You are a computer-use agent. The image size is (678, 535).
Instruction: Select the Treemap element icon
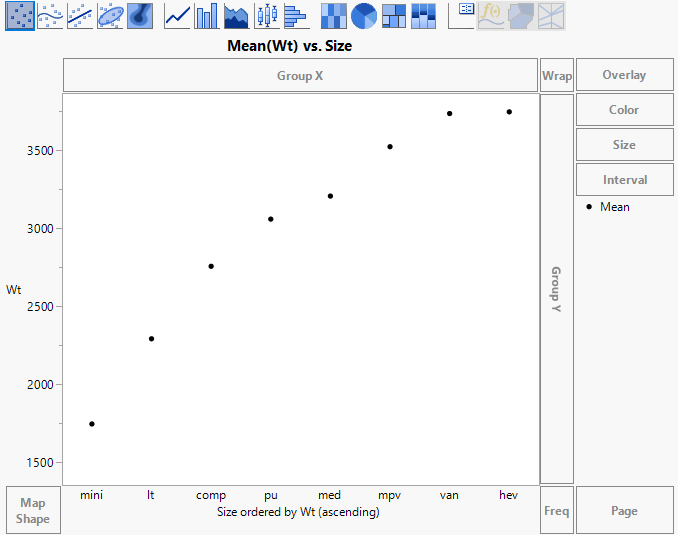[x=394, y=15]
